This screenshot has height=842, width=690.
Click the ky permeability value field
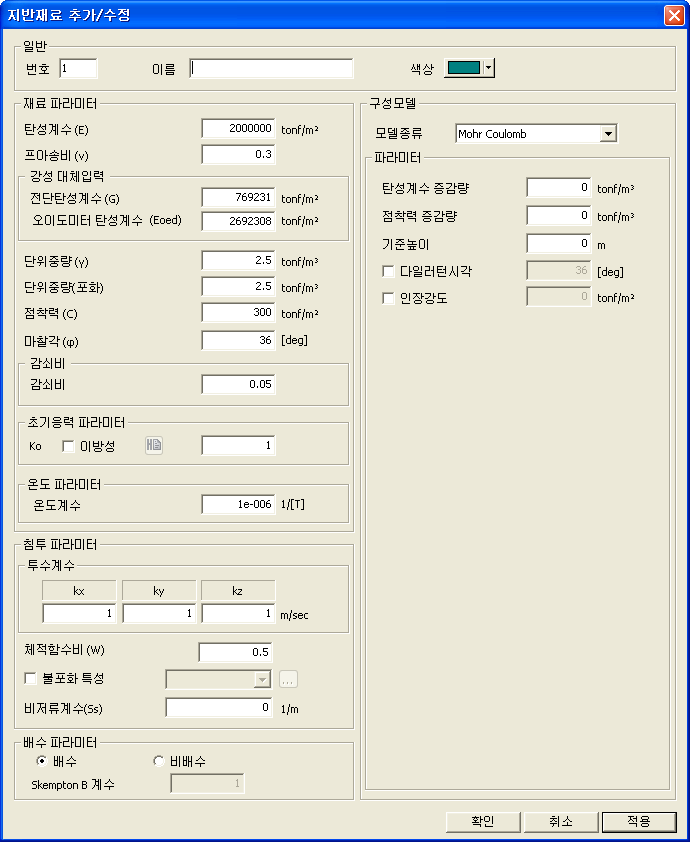[x=159, y=613]
